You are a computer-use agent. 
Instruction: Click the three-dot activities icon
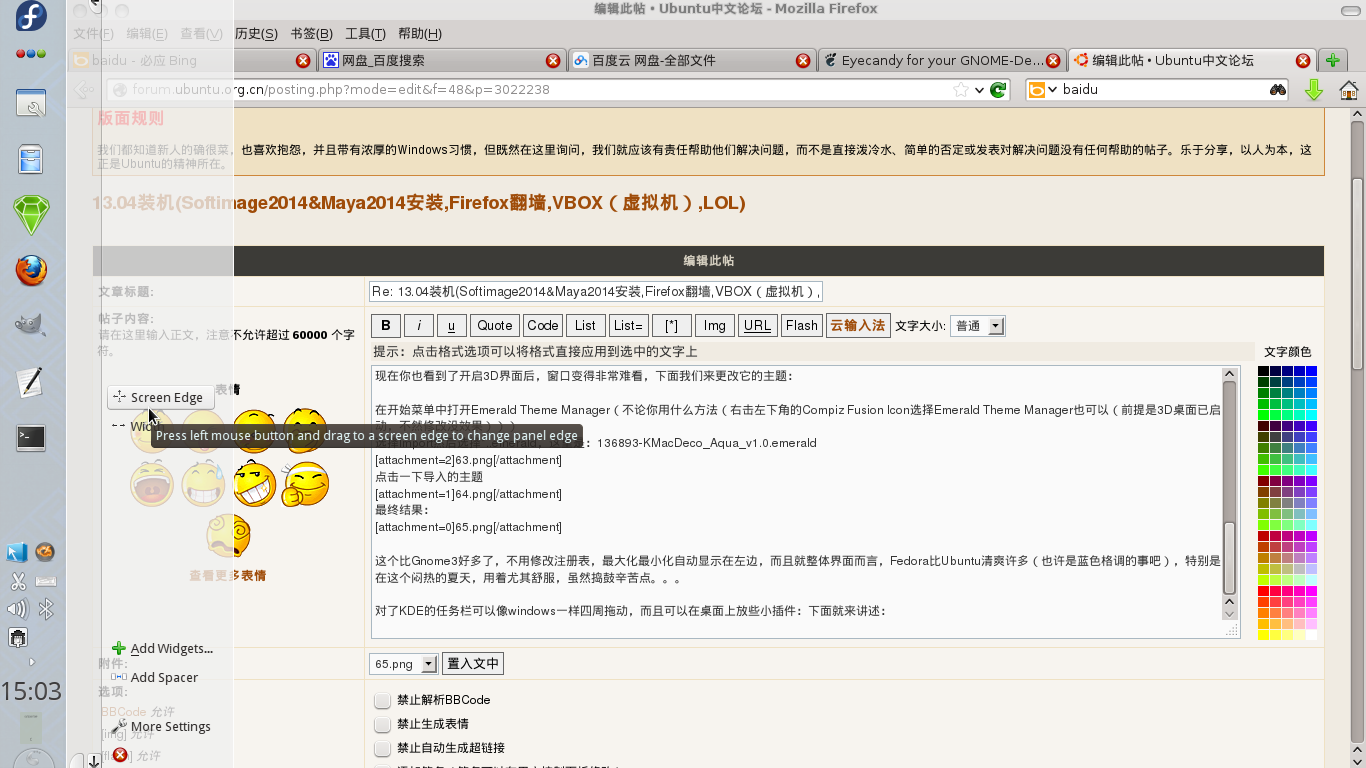click(x=31, y=54)
